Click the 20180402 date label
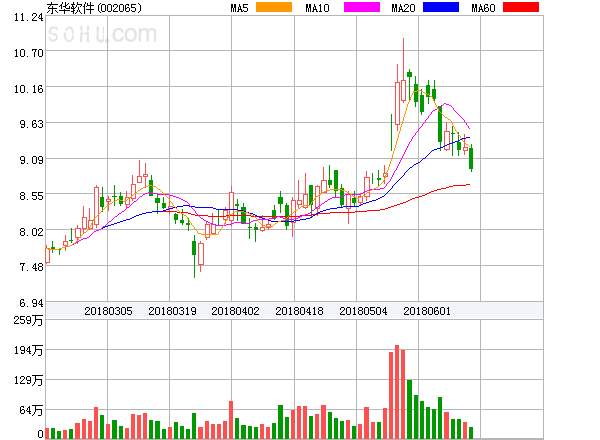 [x=235, y=311]
